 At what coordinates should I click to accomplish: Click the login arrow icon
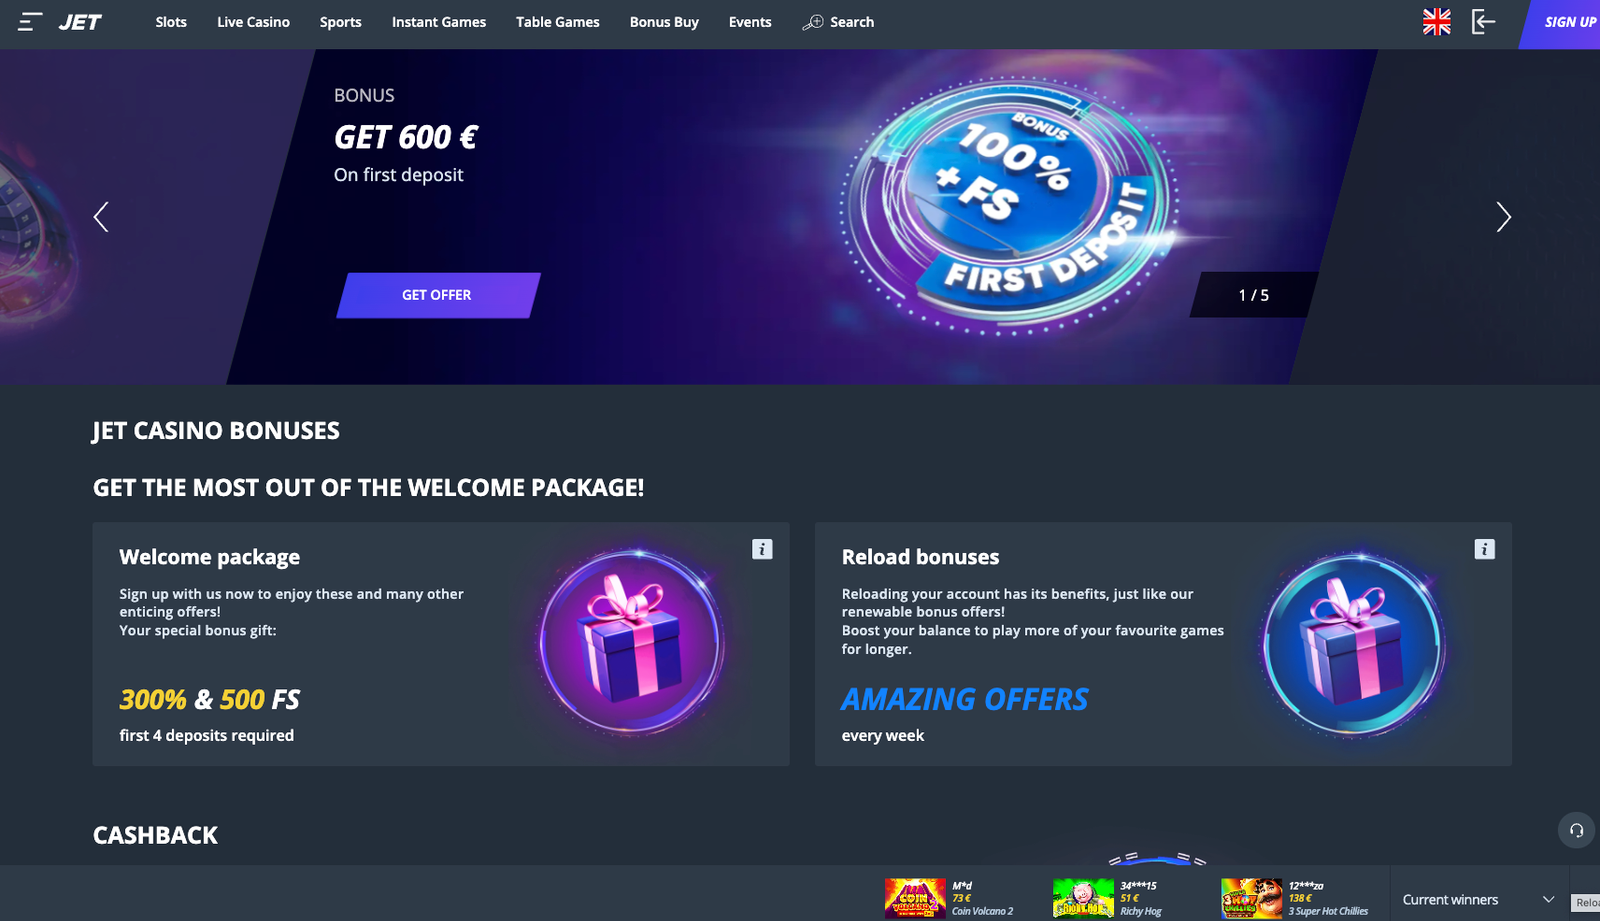[x=1484, y=22]
